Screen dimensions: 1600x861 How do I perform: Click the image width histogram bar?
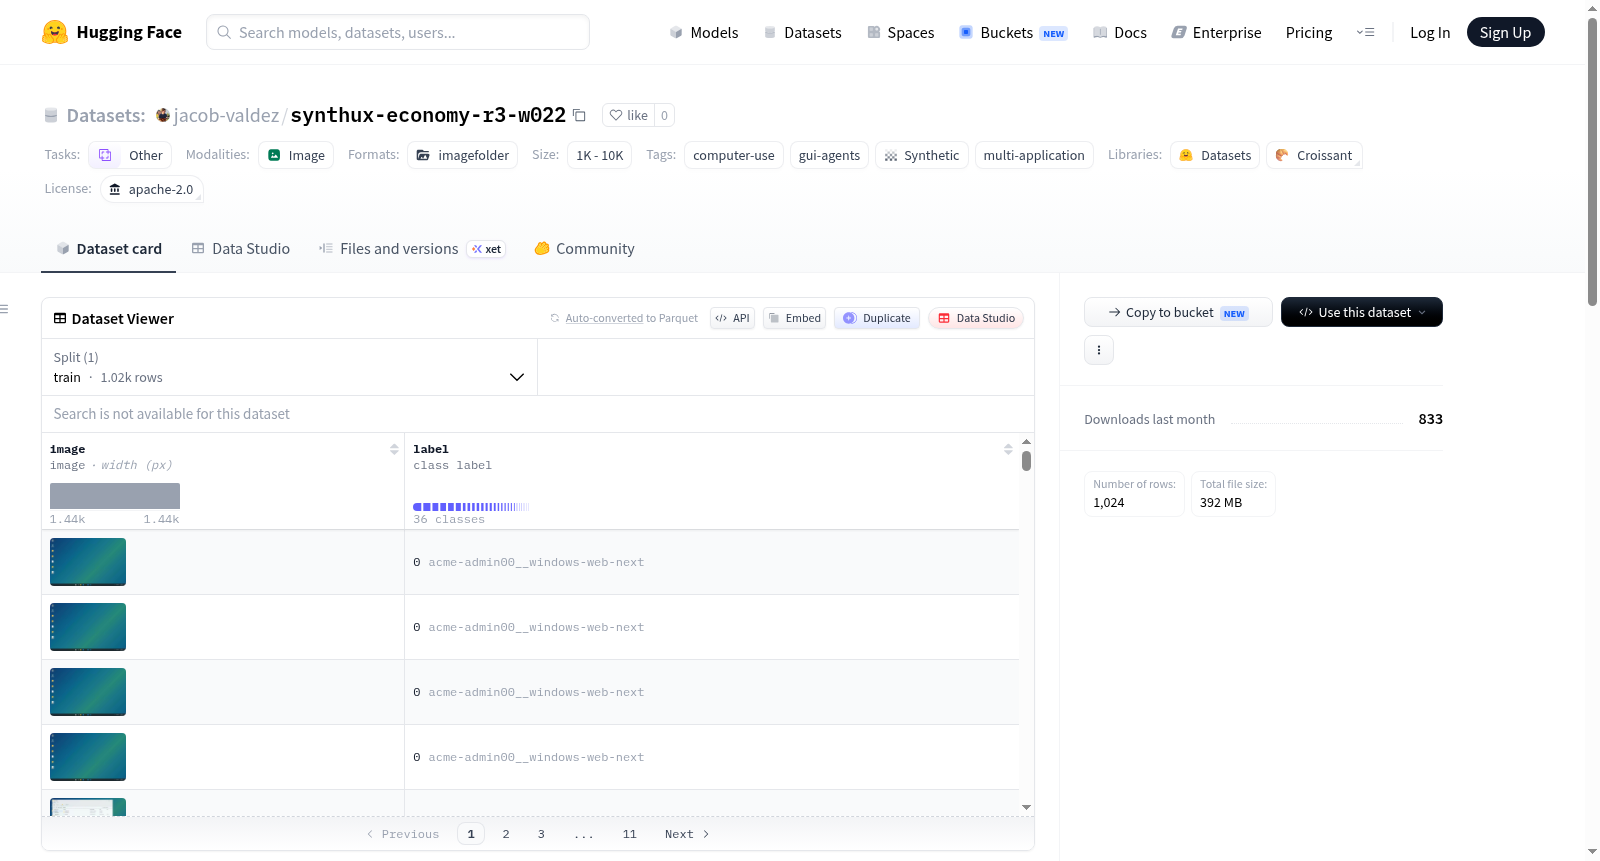coord(115,496)
